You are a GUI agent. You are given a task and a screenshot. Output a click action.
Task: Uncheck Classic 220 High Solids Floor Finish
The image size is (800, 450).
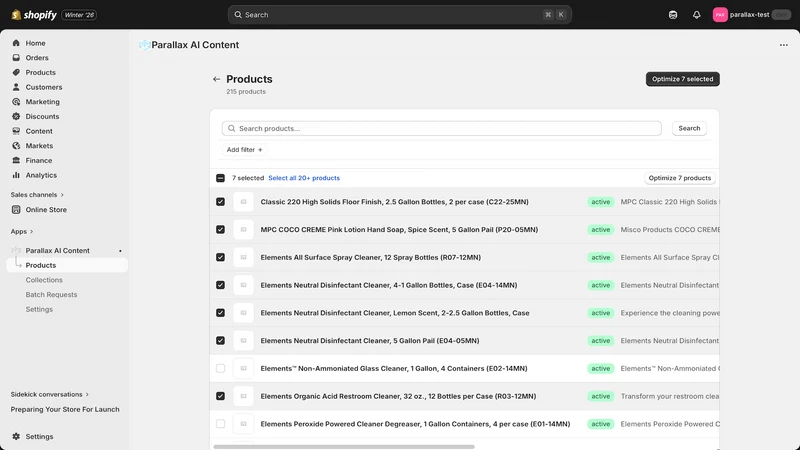[x=220, y=202]
